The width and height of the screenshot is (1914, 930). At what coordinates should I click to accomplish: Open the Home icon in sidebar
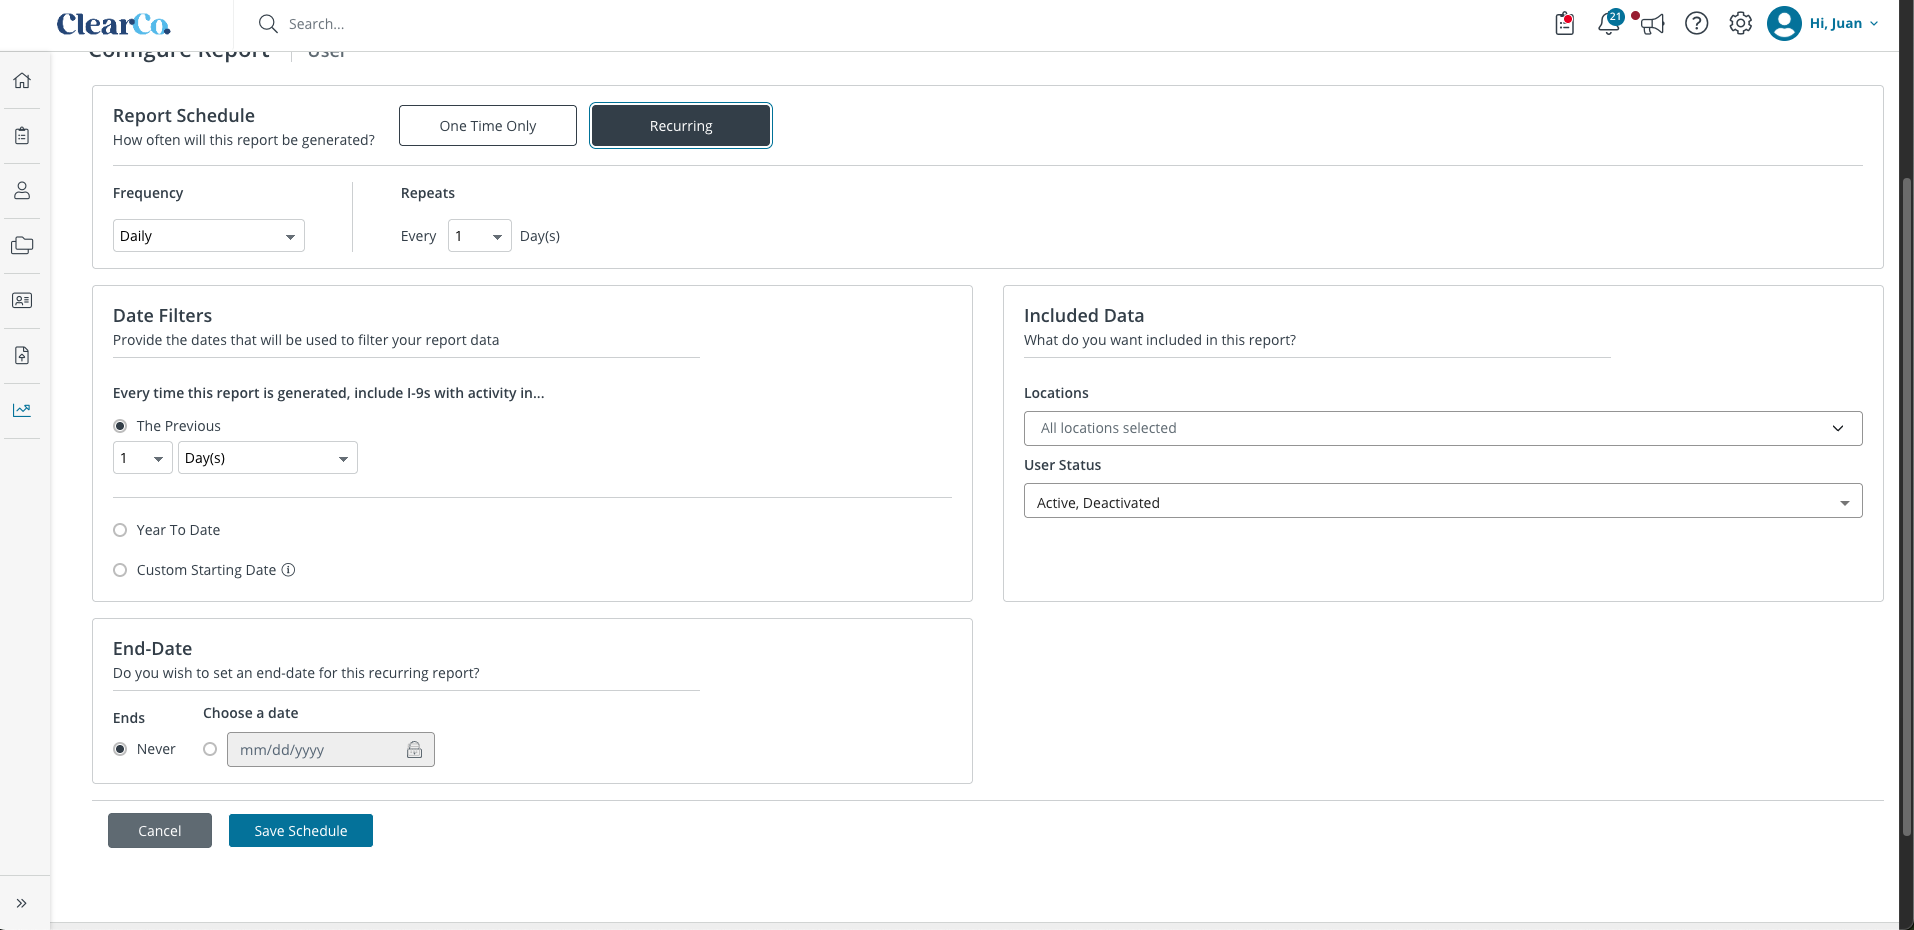coord(22,81)
